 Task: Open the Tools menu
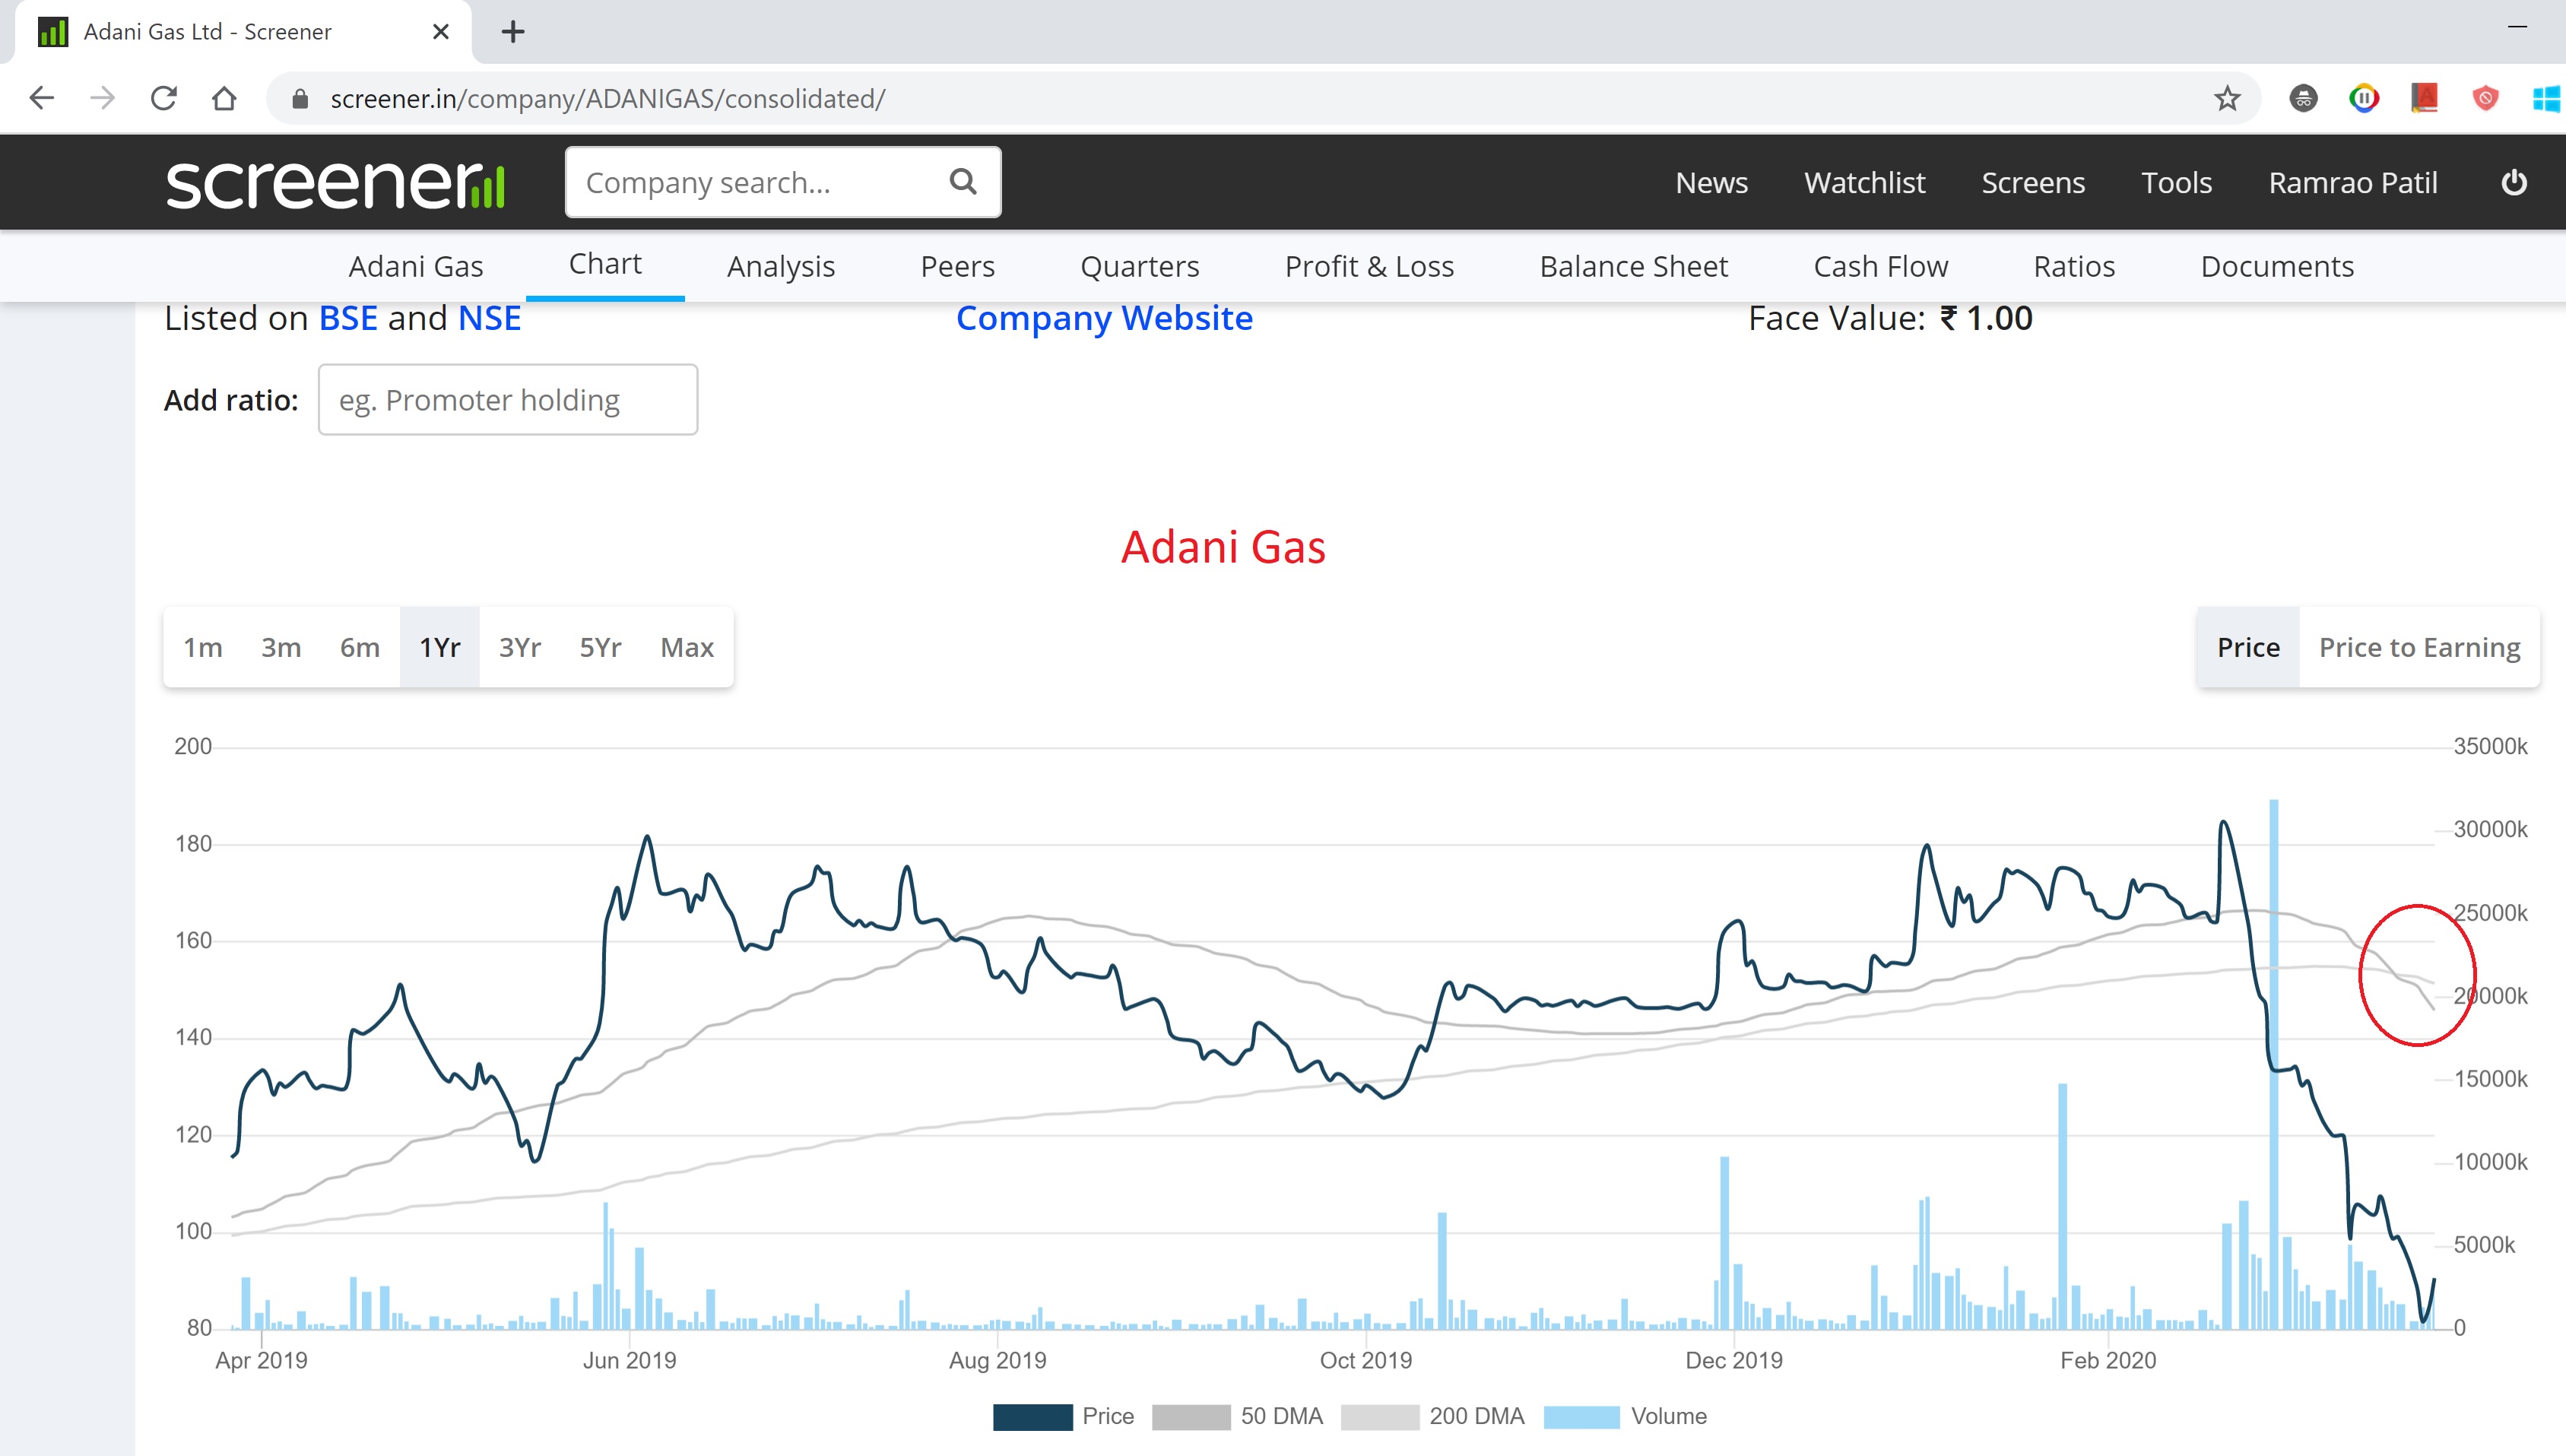point(2175,183)
